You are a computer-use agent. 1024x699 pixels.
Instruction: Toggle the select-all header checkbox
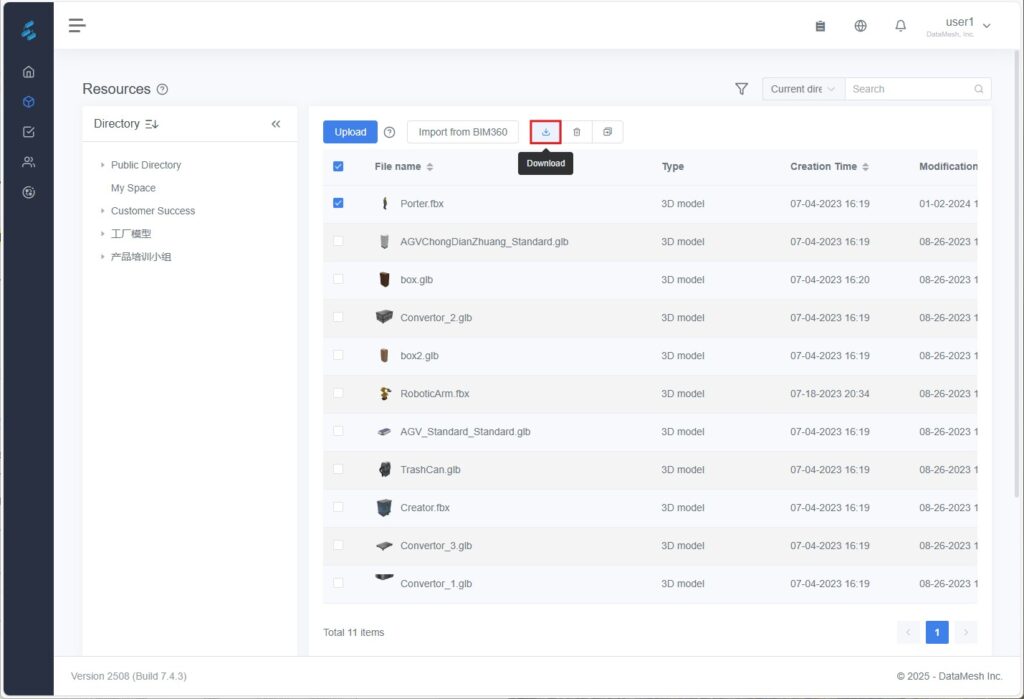point(338,166)
